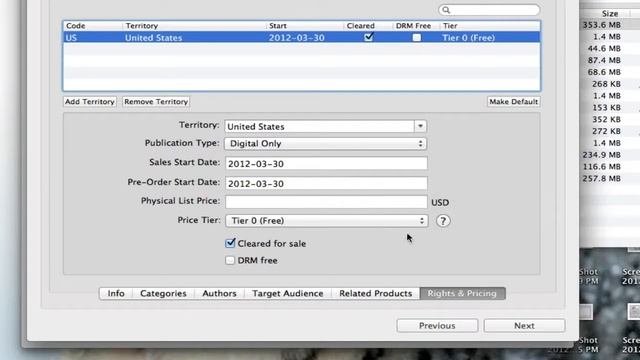The height and width of the screenshot is (360, 640).
Task: Select the 116.6 MB entry in background window
Action: [602, 167]
